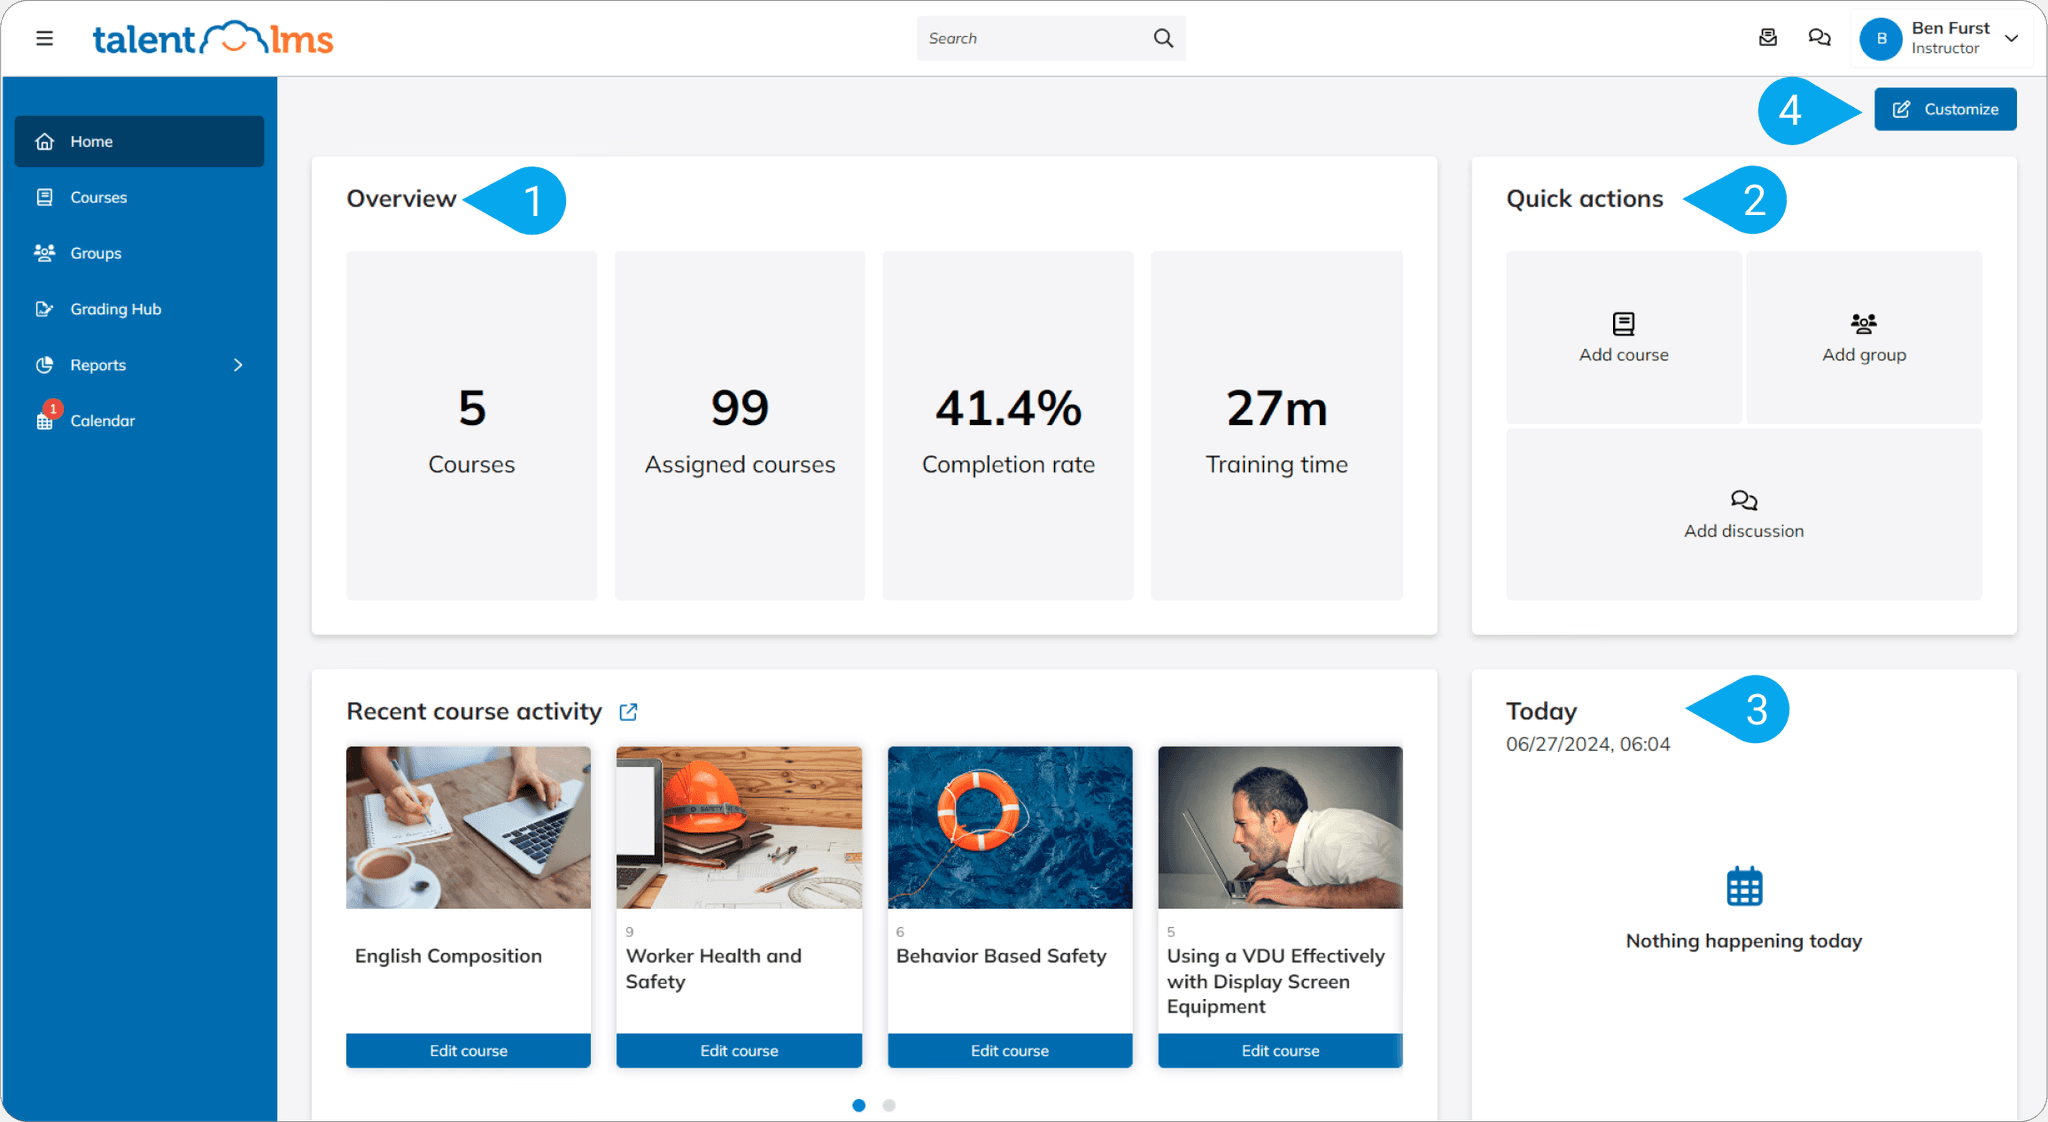The width and height of the screenshot is (2048, 1122).
Task: Open Grading Hub in the sidebar
Action: coord(115,309)
